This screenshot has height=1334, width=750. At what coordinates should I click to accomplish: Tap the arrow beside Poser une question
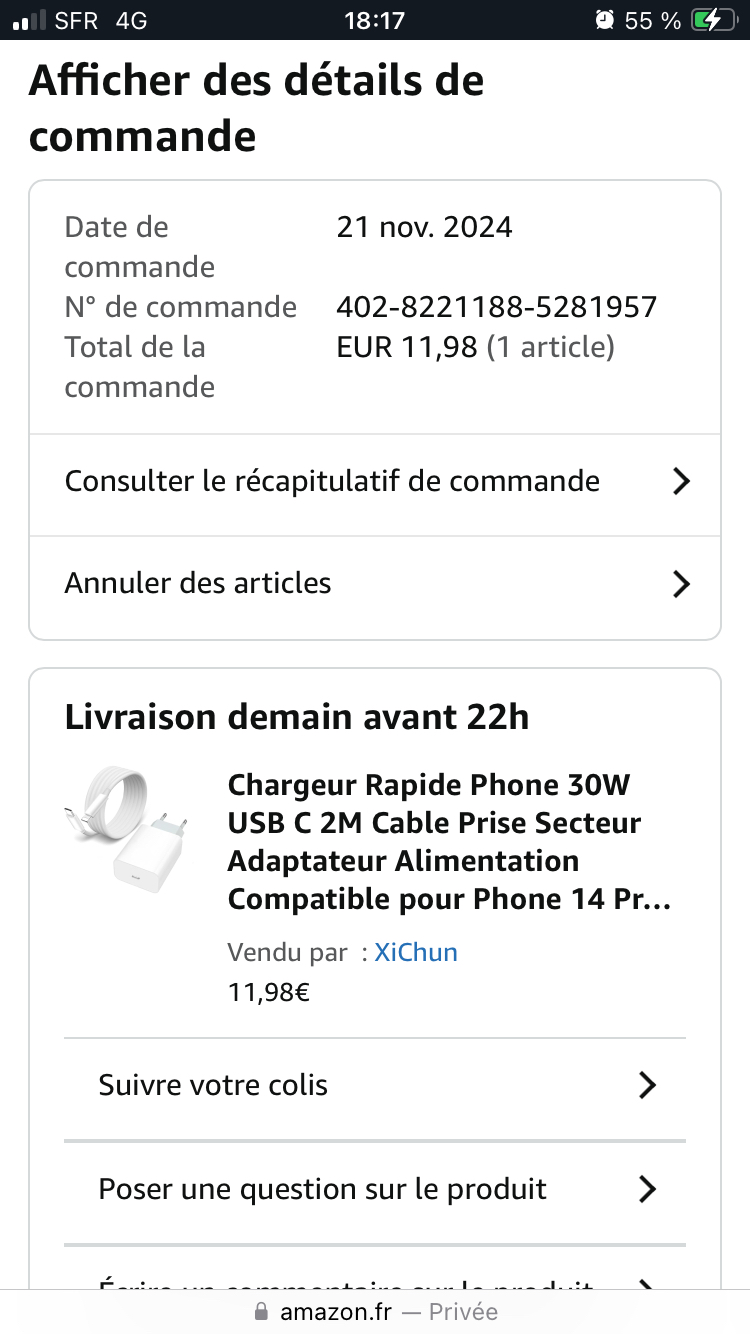pos(647,1189)
